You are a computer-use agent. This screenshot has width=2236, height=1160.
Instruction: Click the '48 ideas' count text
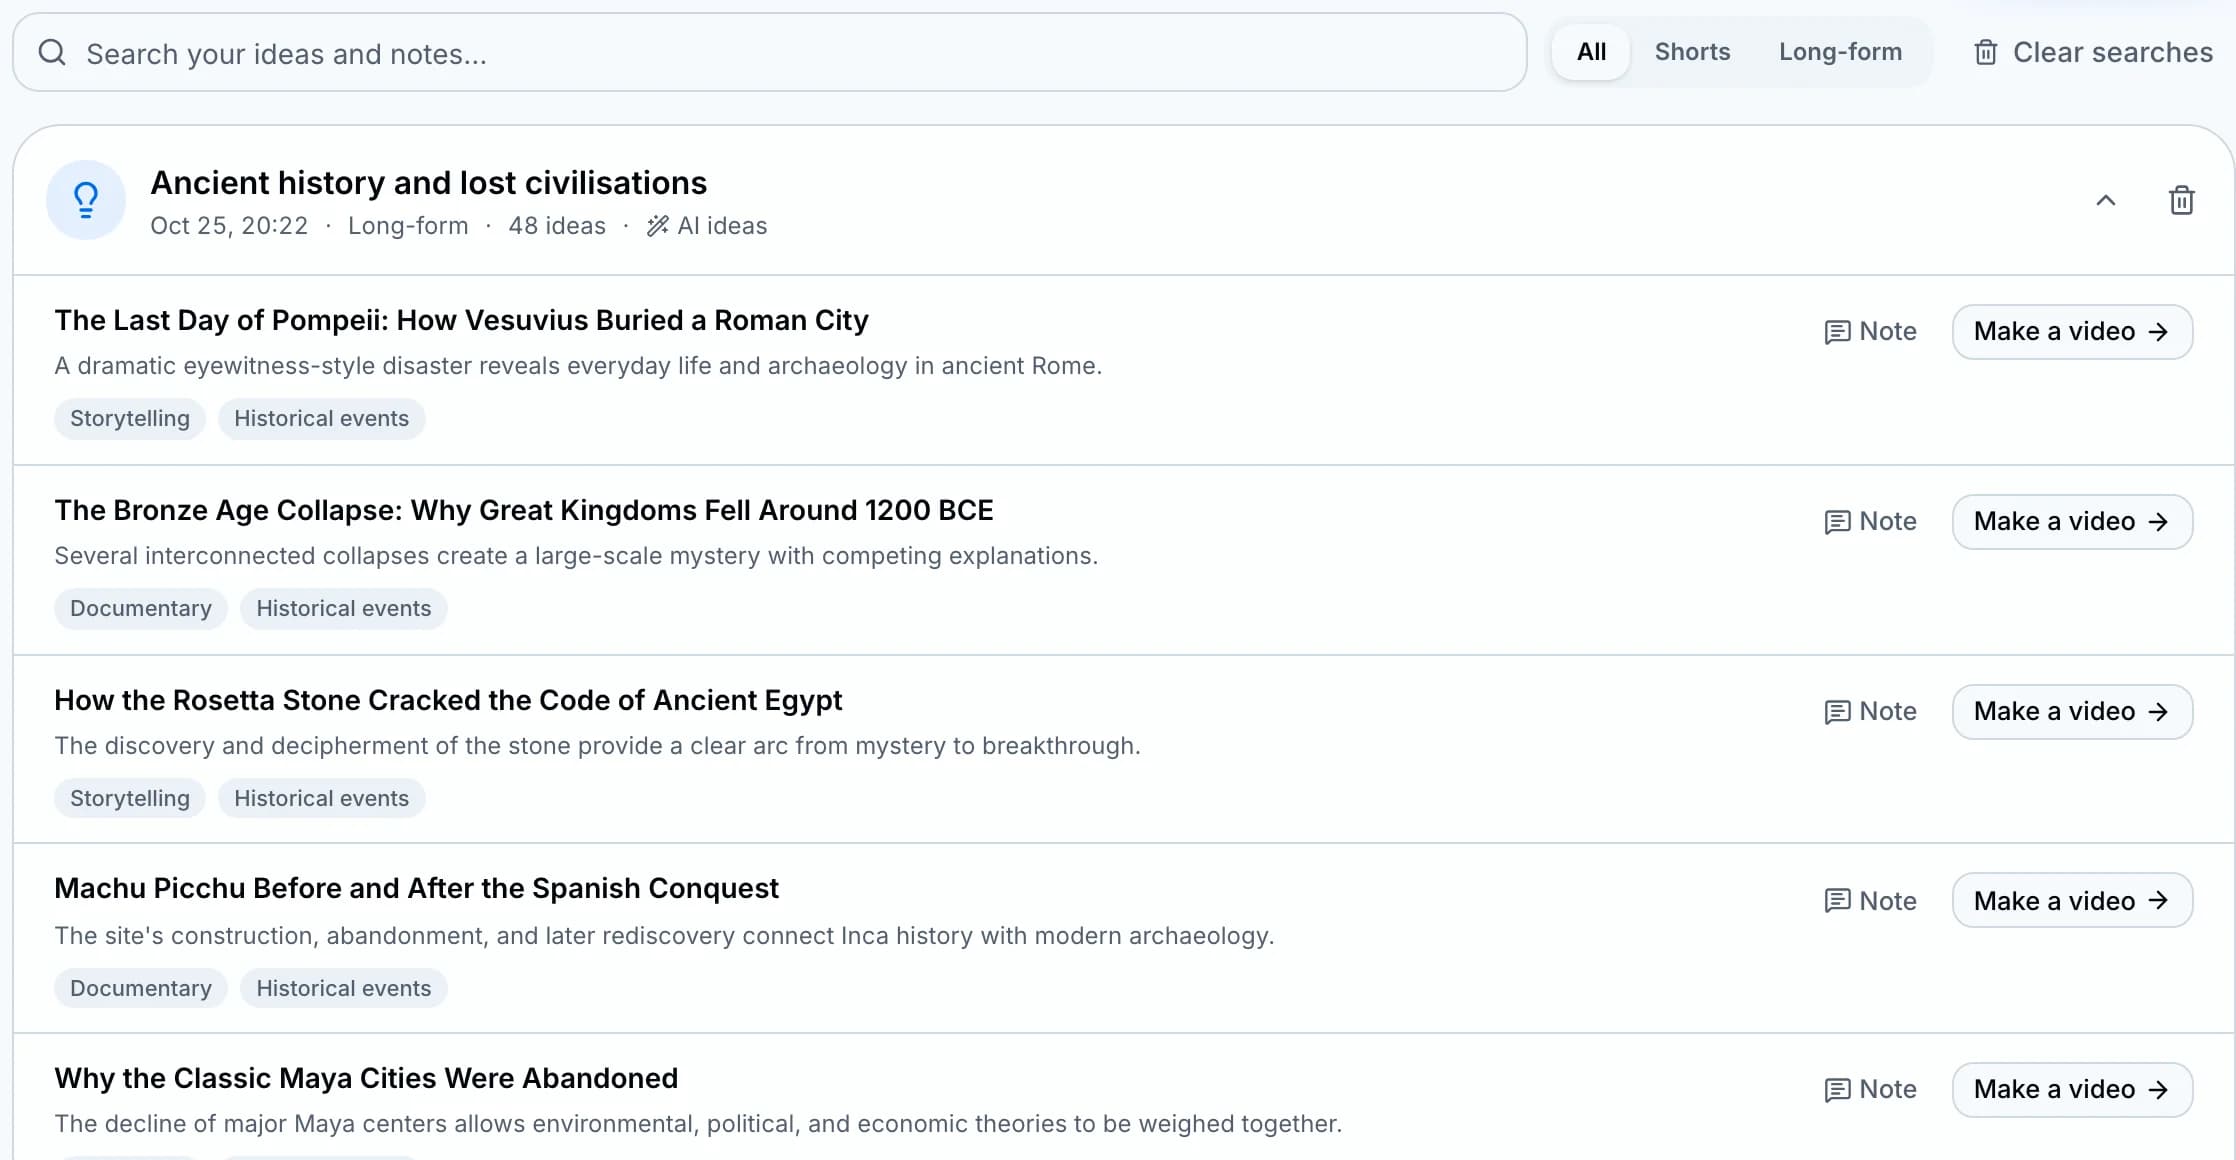(557, 226)
